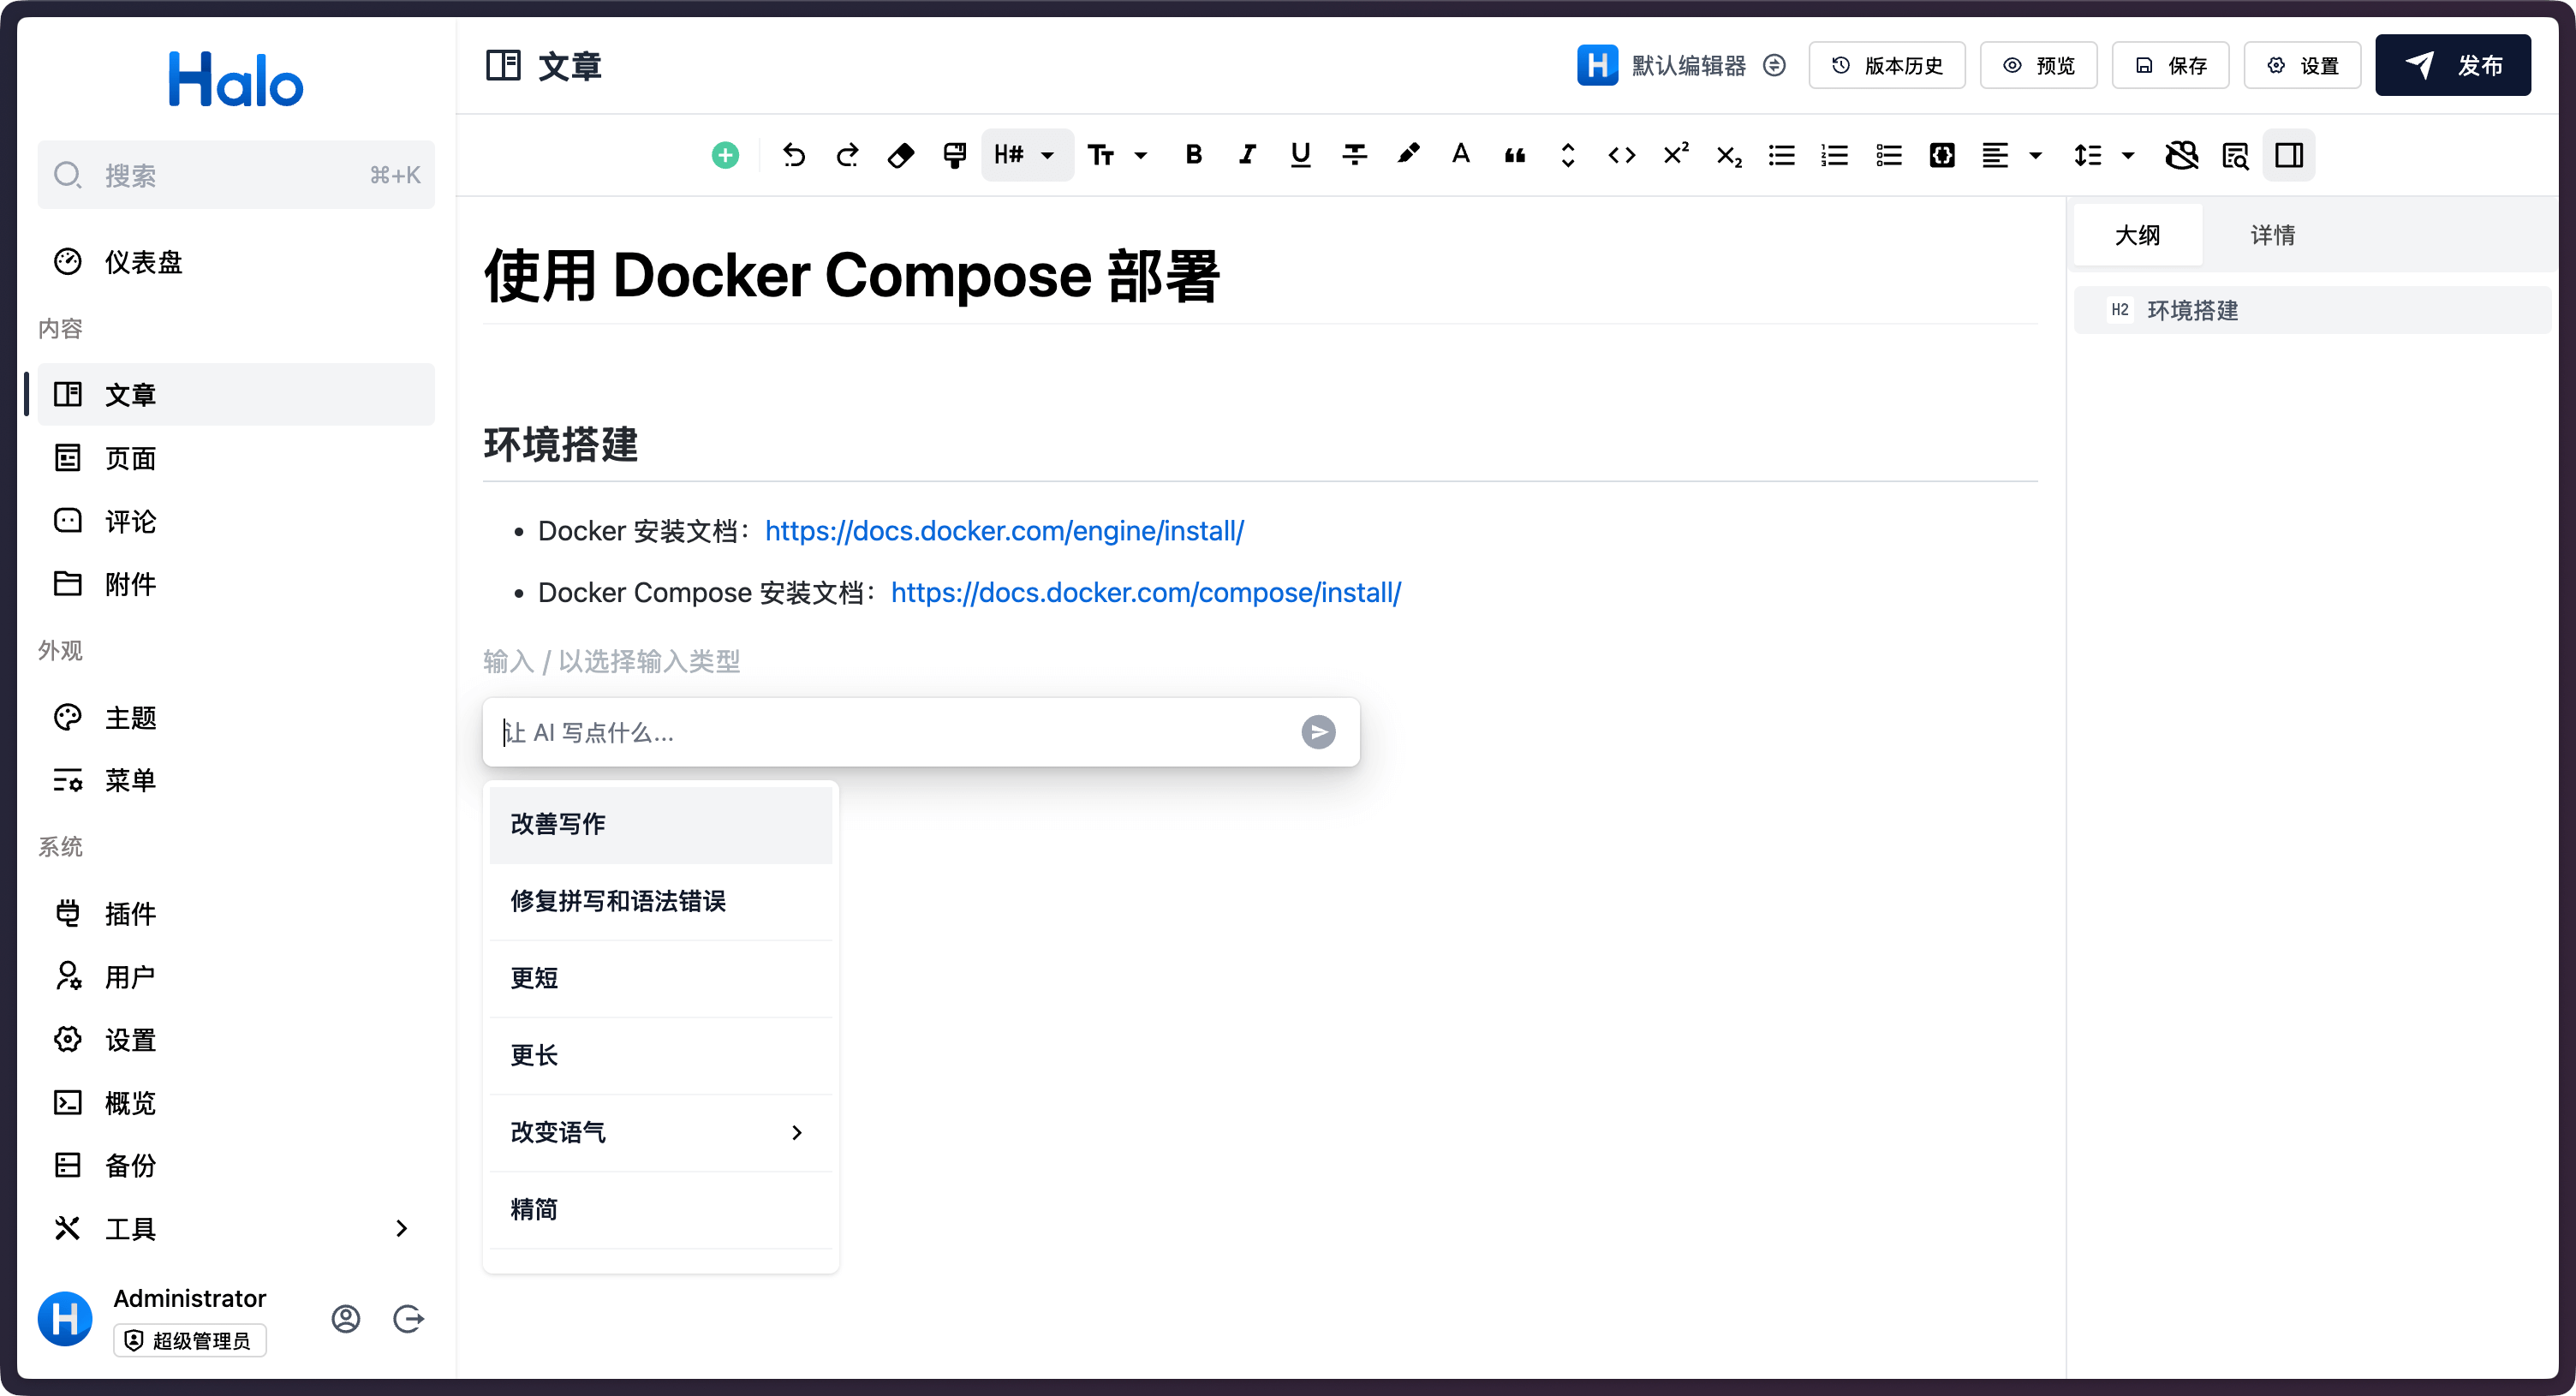Expand the 工具 tools submenu
Screen dimensions: 2576x1396
[236, 1229]
